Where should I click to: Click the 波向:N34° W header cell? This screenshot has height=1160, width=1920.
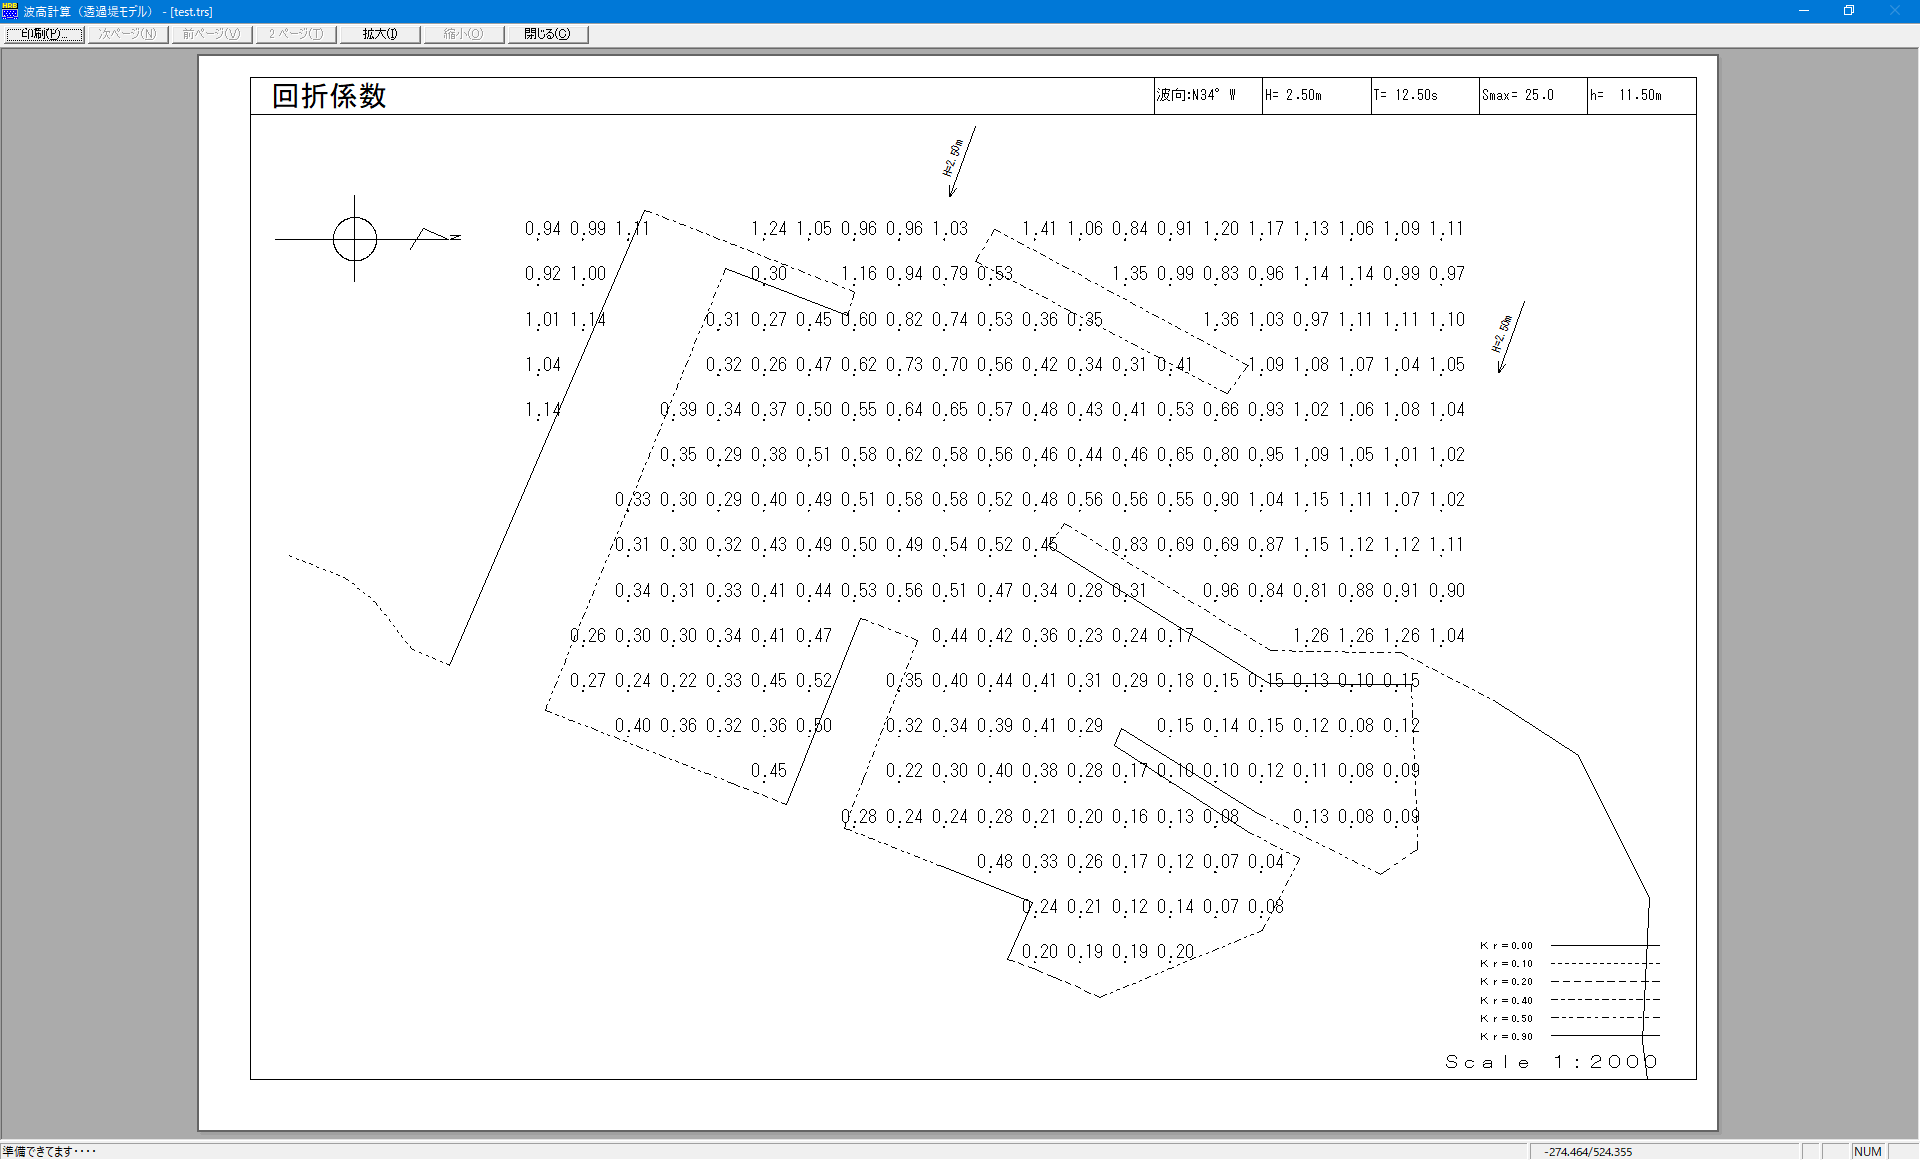pyautogui.click(x=1208, y=96)
